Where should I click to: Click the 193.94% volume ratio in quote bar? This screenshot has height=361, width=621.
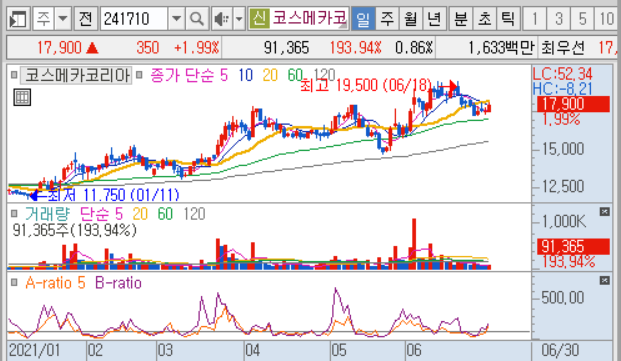coord(355,48)
